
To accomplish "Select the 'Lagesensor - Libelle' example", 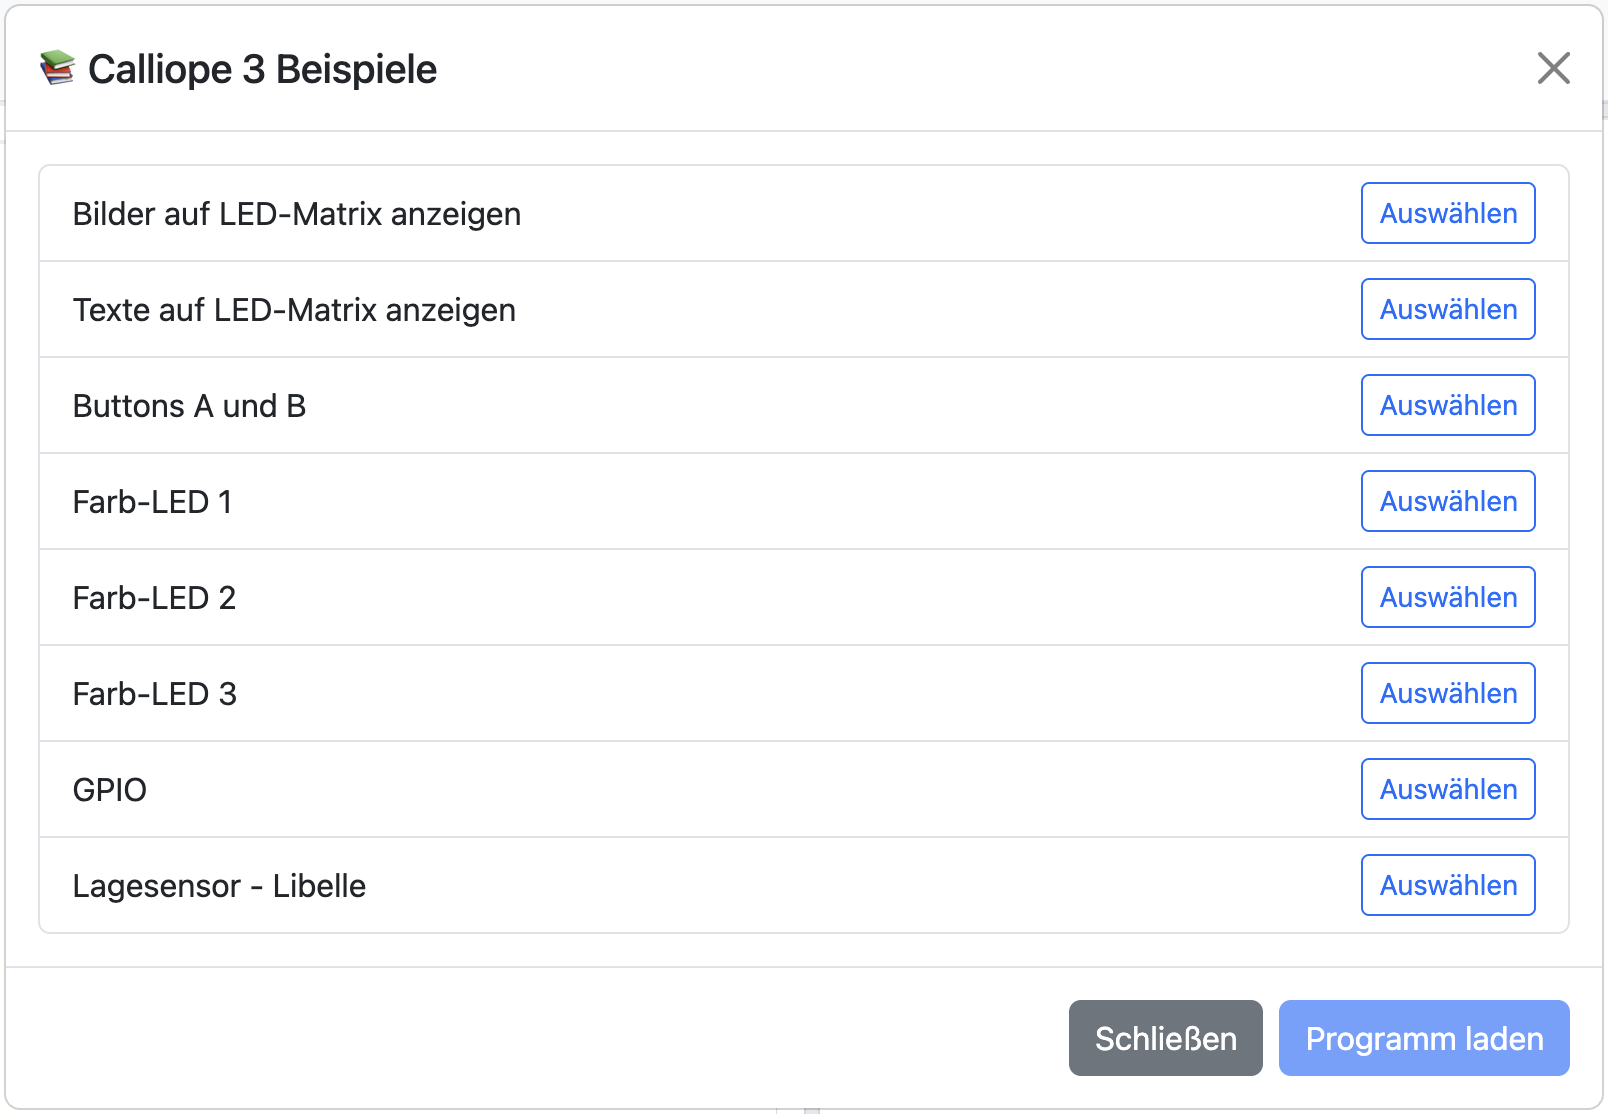I will click(1448, 885).
